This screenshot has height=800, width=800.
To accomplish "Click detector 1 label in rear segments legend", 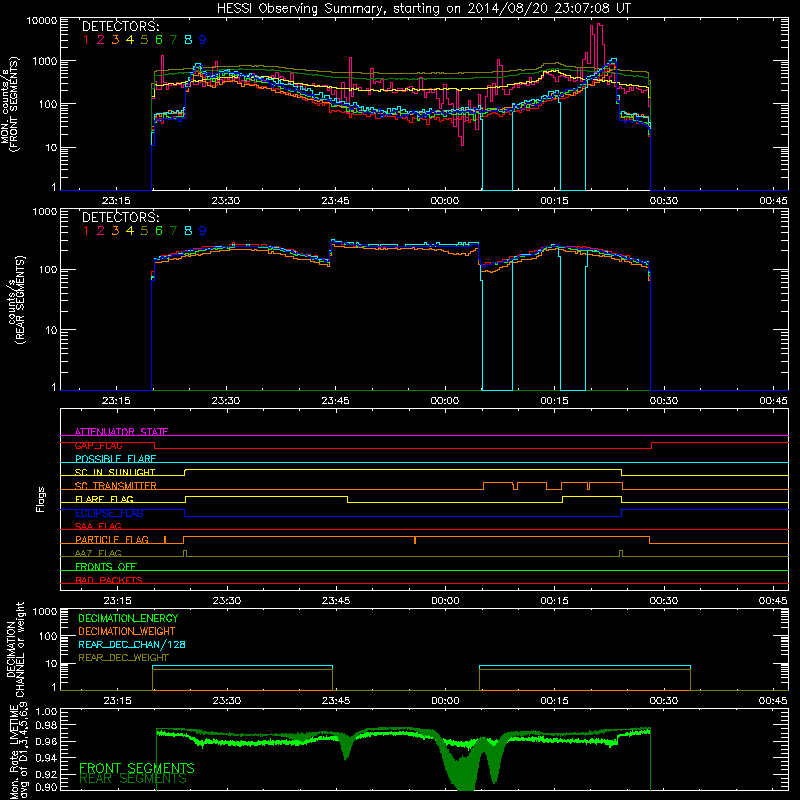I will point(86,231).
